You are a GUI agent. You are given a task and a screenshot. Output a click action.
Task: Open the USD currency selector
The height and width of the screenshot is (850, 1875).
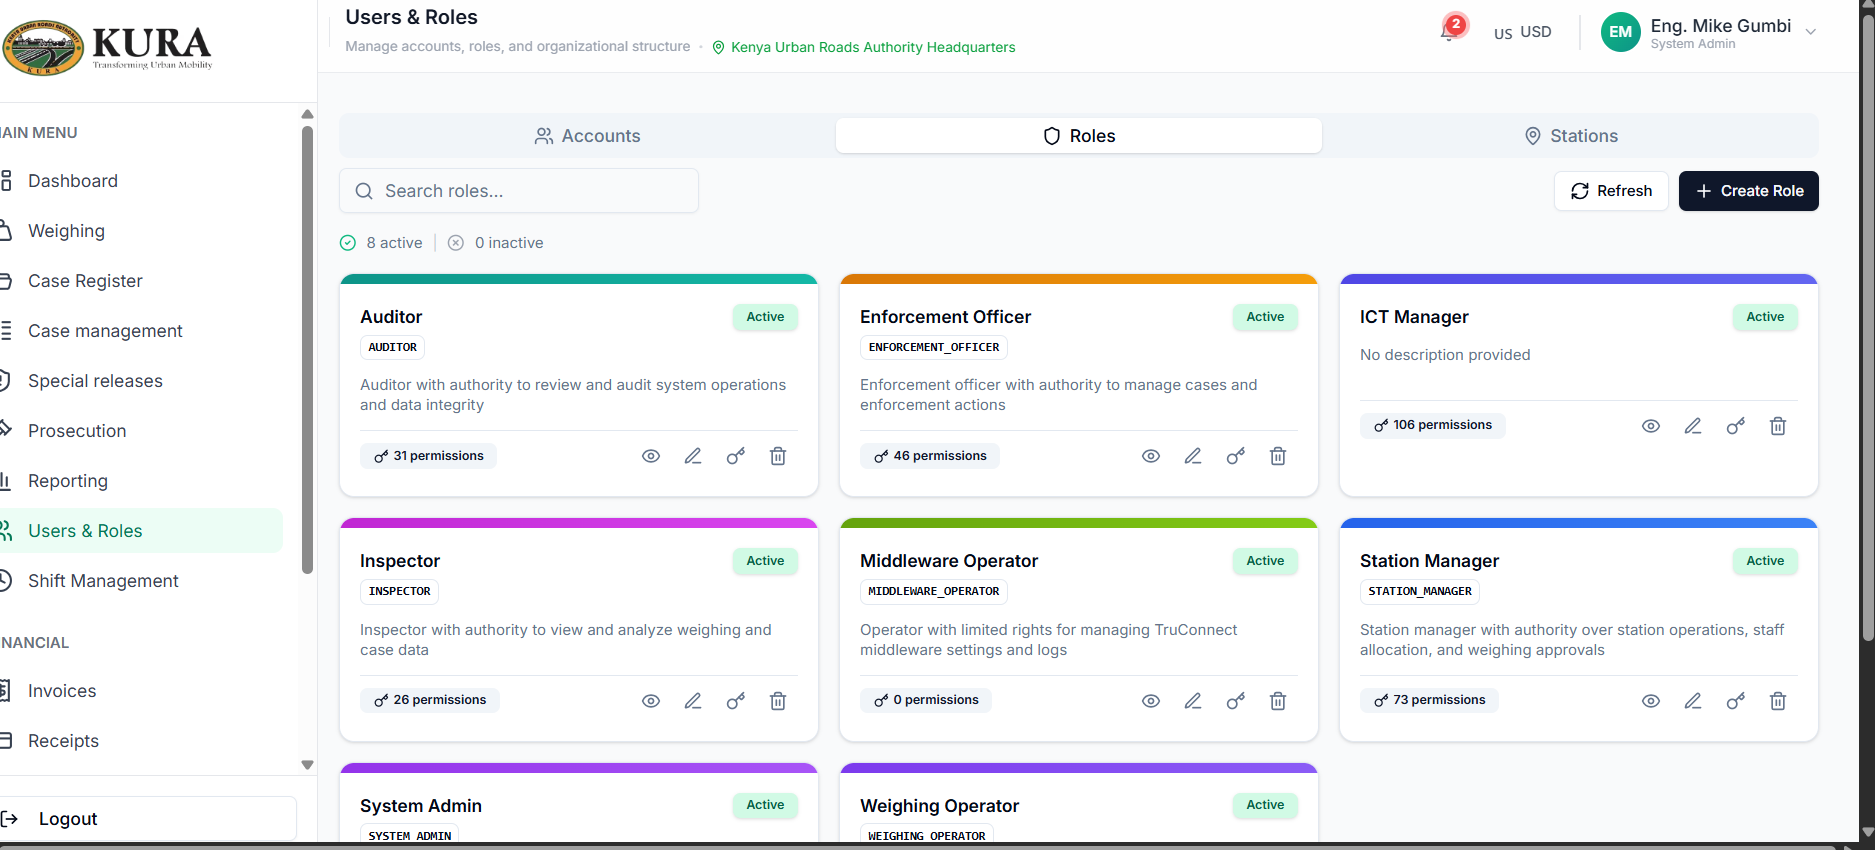[x=1522, y=32]
